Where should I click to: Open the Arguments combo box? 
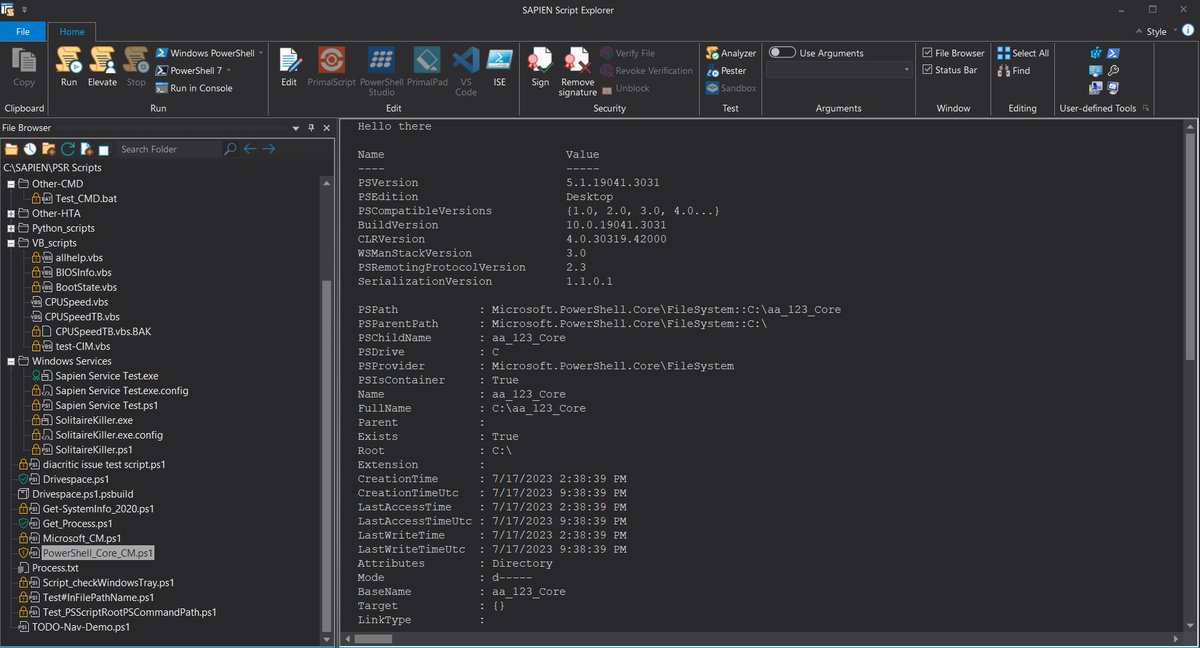click(x=839, y=70)
